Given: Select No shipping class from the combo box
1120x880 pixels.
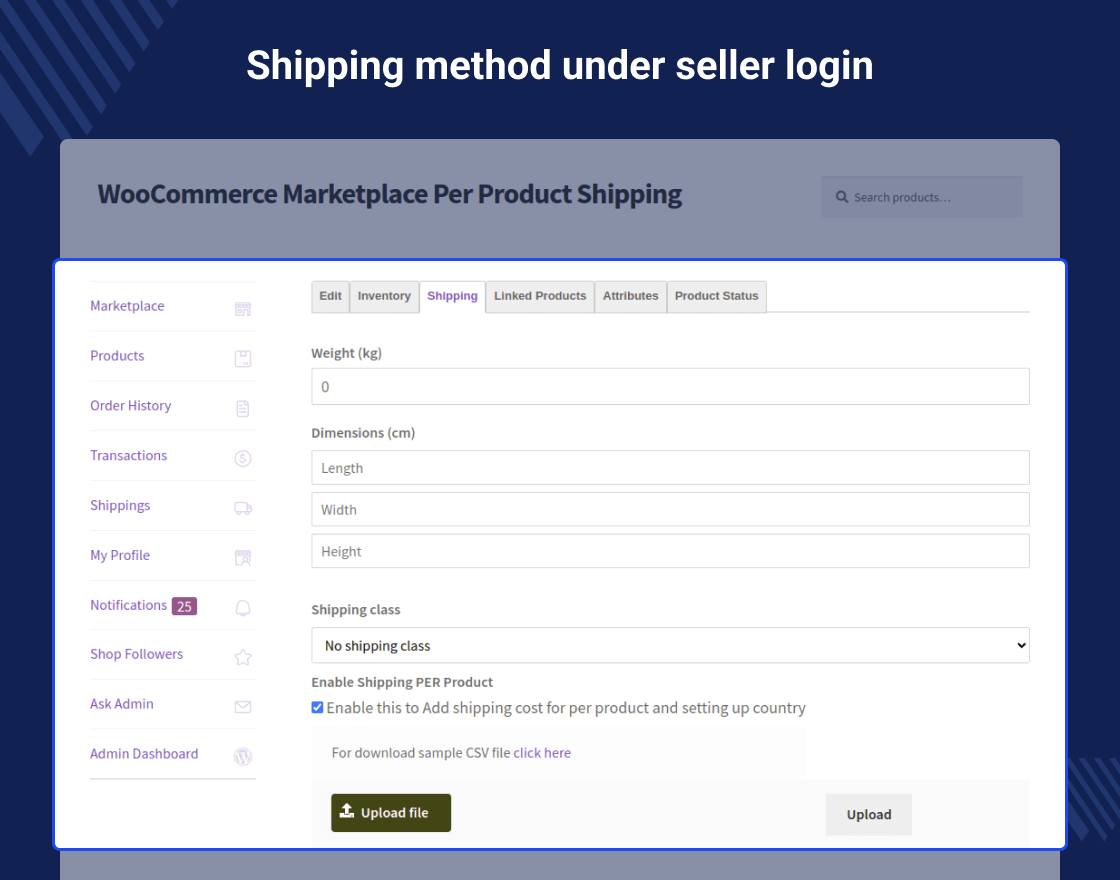Looking at the screenshot, I should (x=670, y=645).
